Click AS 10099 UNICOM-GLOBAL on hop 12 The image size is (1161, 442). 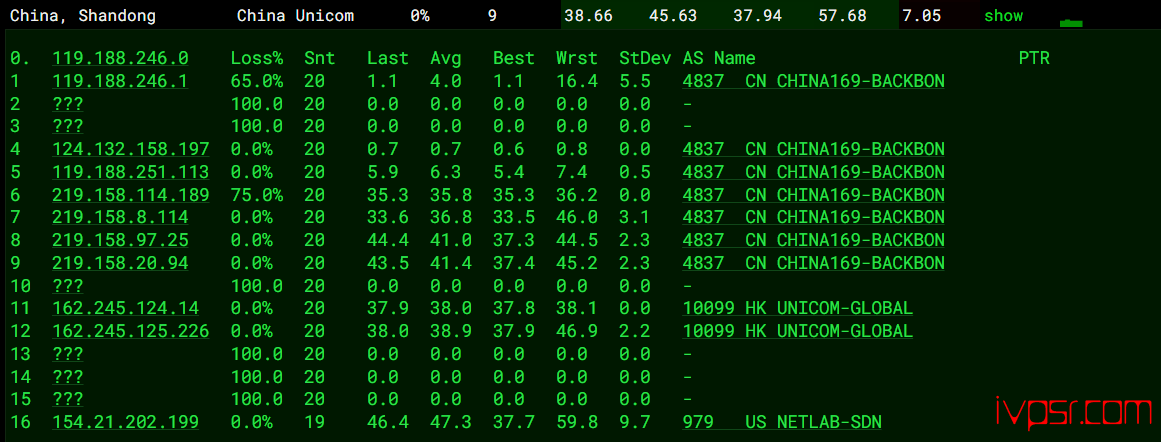pos(797,331)
